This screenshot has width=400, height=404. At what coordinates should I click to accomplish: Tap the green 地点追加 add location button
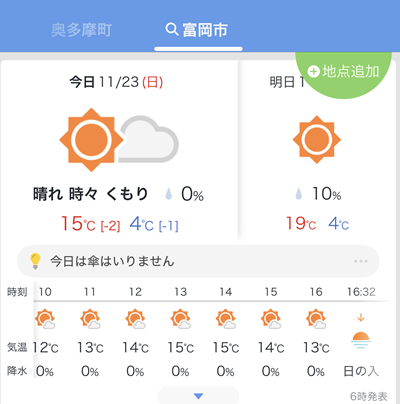coord(343,72)
